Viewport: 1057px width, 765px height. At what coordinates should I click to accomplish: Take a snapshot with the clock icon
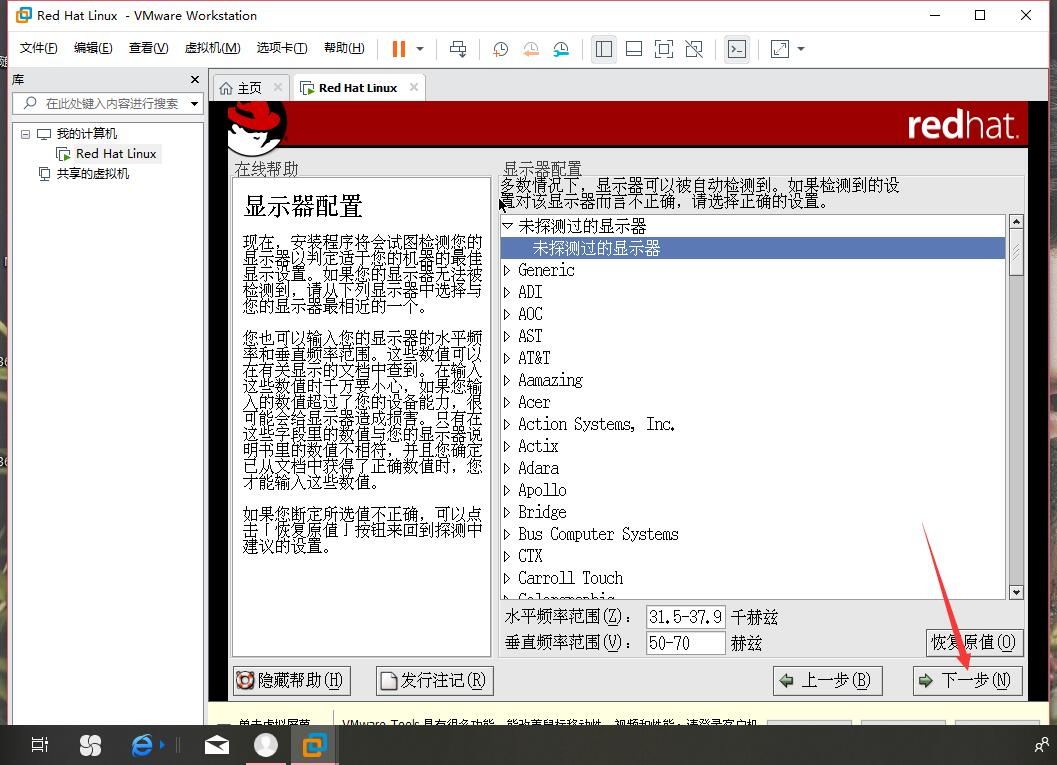pos(500,49)
